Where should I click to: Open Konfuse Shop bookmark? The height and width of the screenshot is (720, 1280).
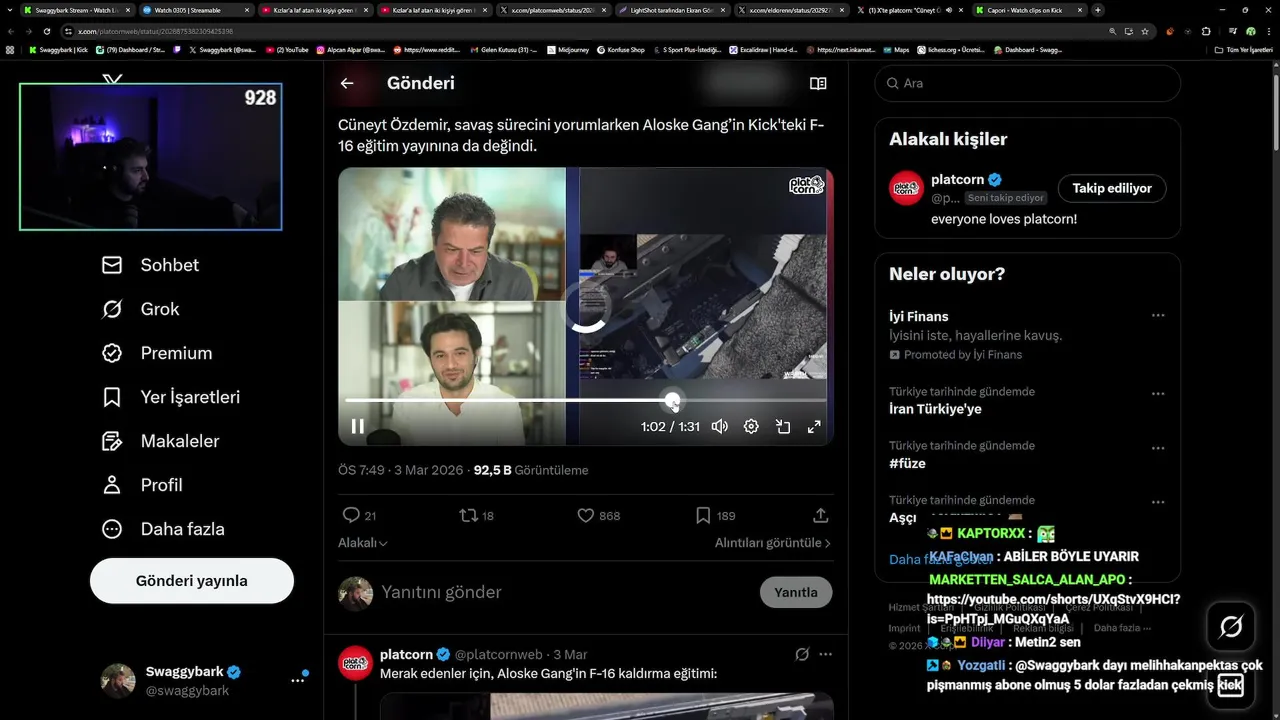621,49
